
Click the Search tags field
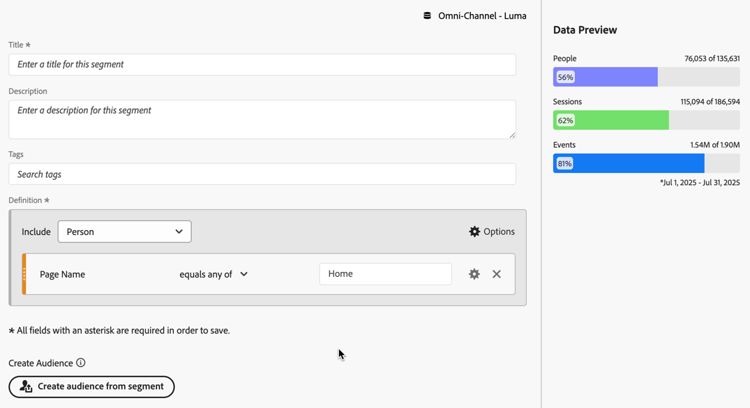click(x=262, y=174)
